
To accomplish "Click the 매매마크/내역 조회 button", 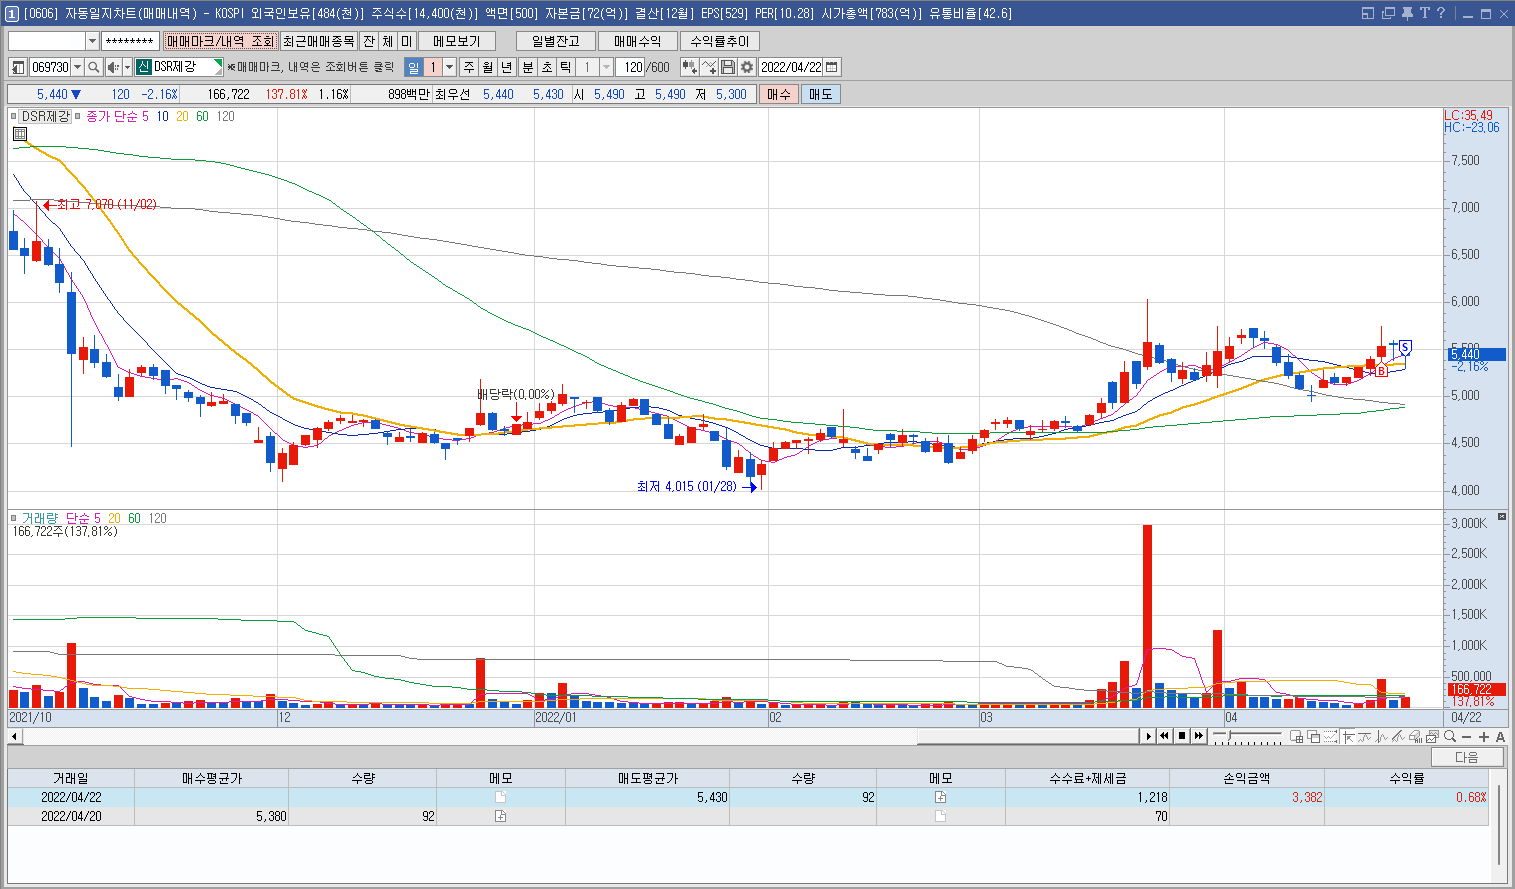I will click(220, 41).
